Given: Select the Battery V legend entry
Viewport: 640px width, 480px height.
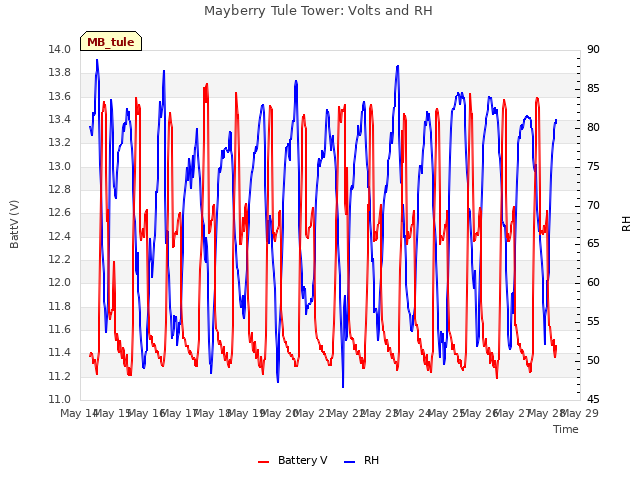Looking at the screenshot, I should (x=293, y=460).
